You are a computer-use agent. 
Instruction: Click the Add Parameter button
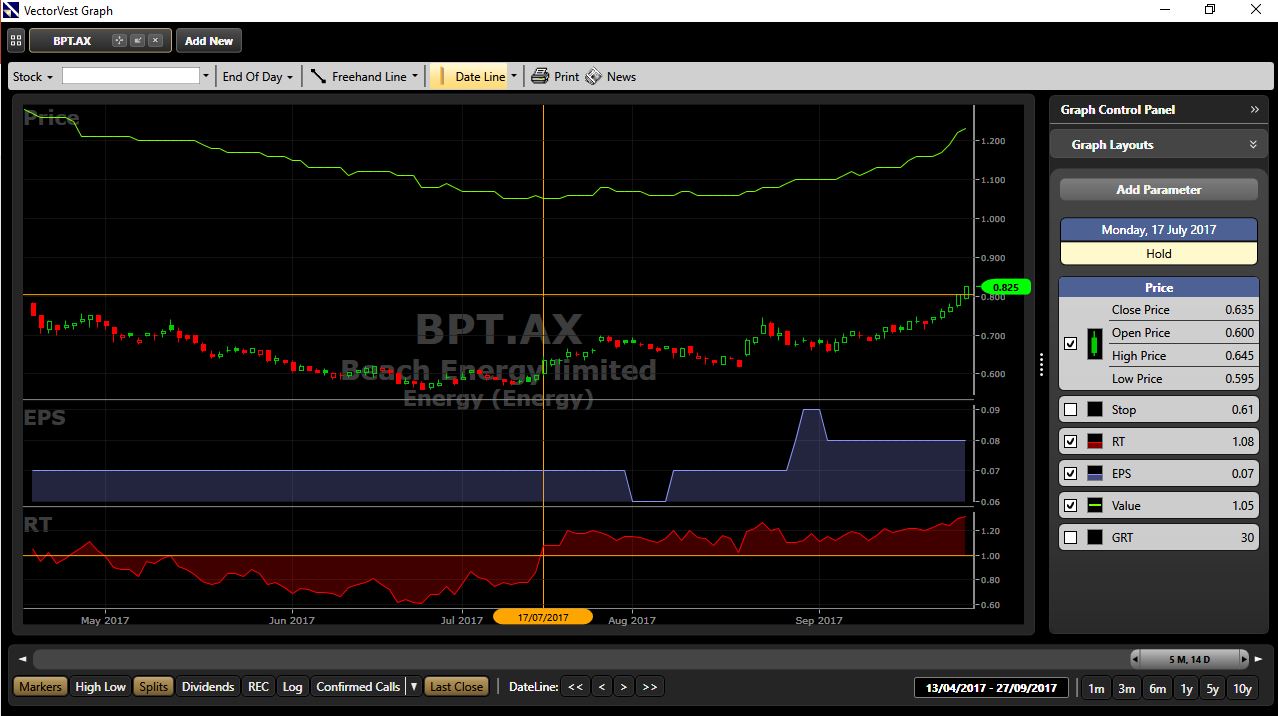(1159, 190)
